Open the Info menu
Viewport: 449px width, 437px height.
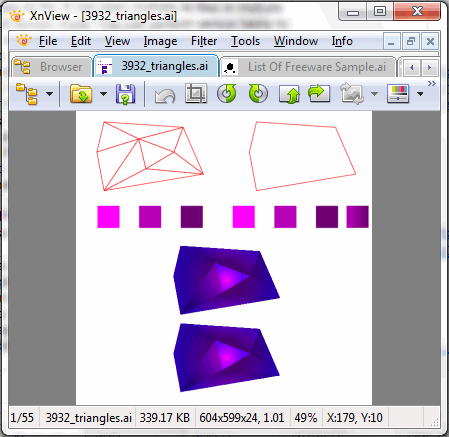342,41
